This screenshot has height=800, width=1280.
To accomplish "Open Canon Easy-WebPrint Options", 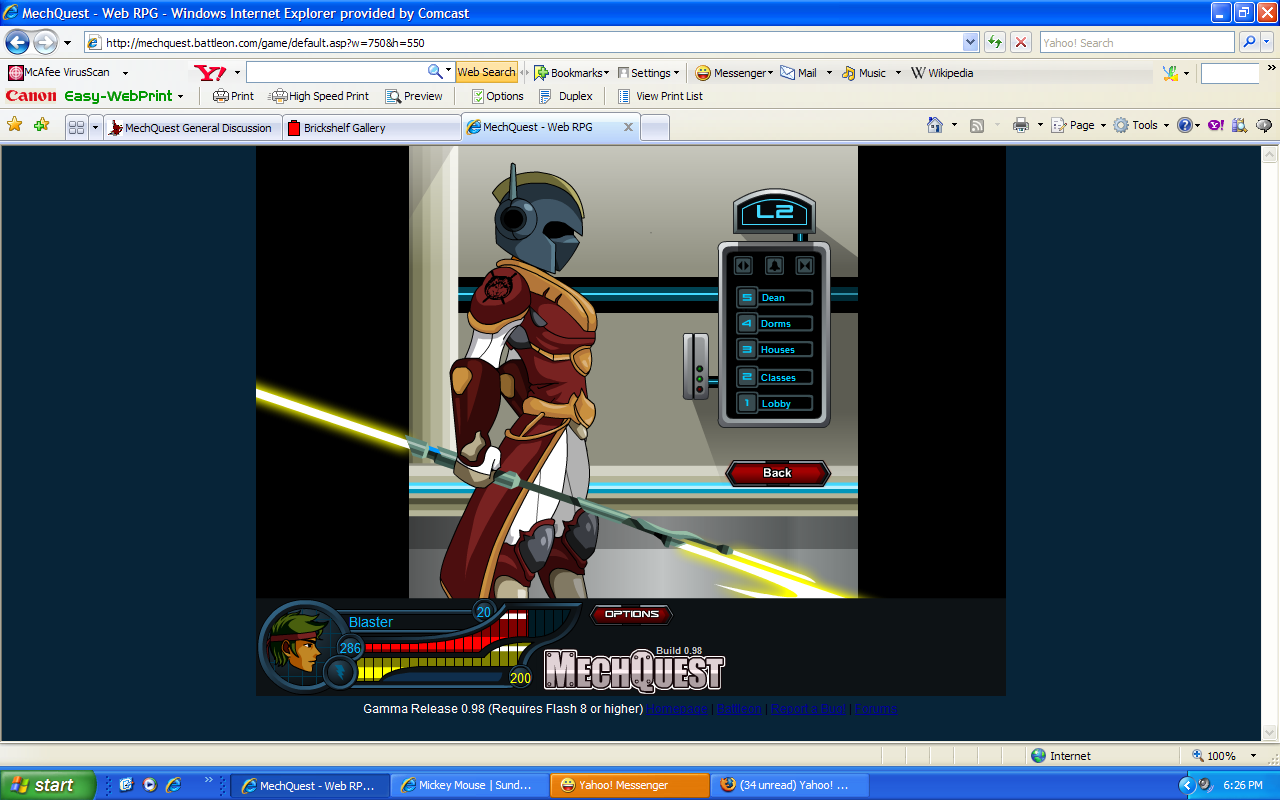I will pos(497,96).
